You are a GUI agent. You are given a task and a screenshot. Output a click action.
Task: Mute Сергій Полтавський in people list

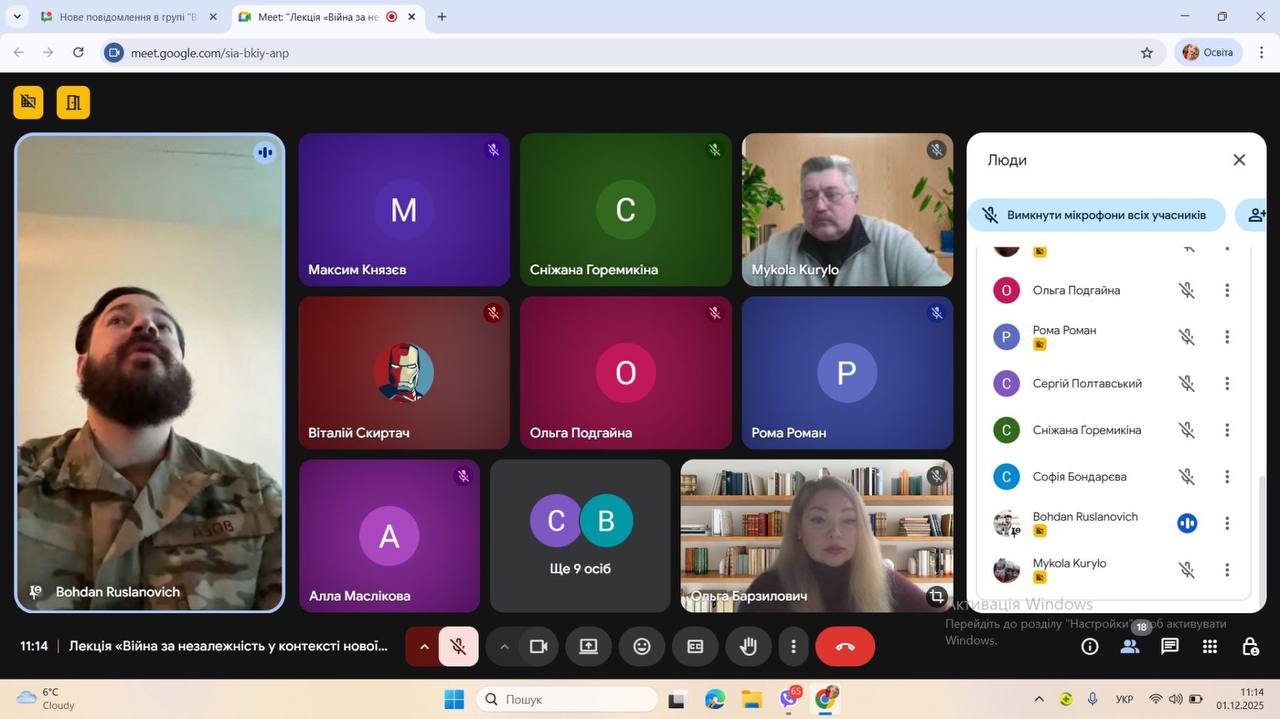pyautogui.click(x=1186, y=384)
